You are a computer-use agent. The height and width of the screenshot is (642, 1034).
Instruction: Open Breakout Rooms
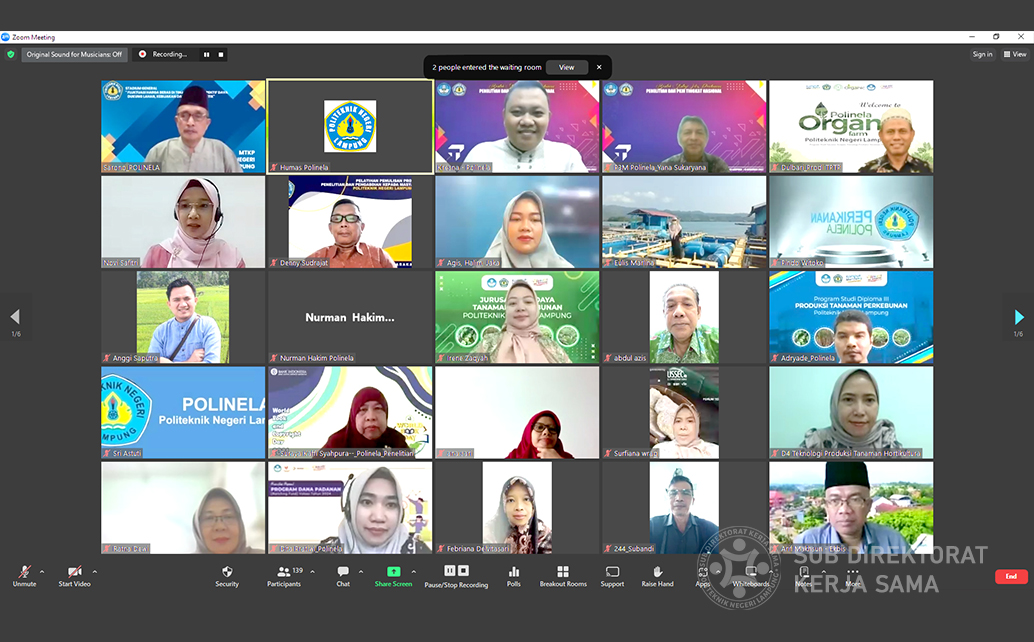click(x=563, y=573)
